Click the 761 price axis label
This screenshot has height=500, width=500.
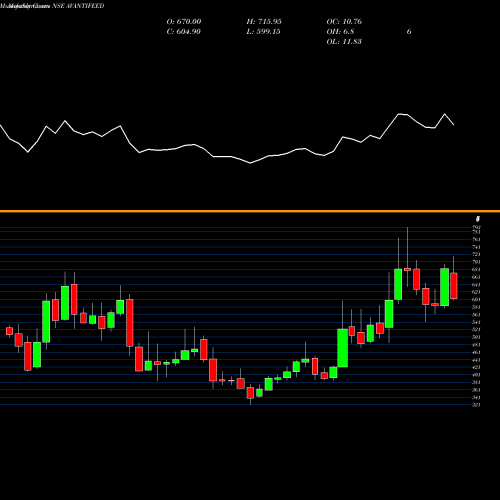(476, 239)
